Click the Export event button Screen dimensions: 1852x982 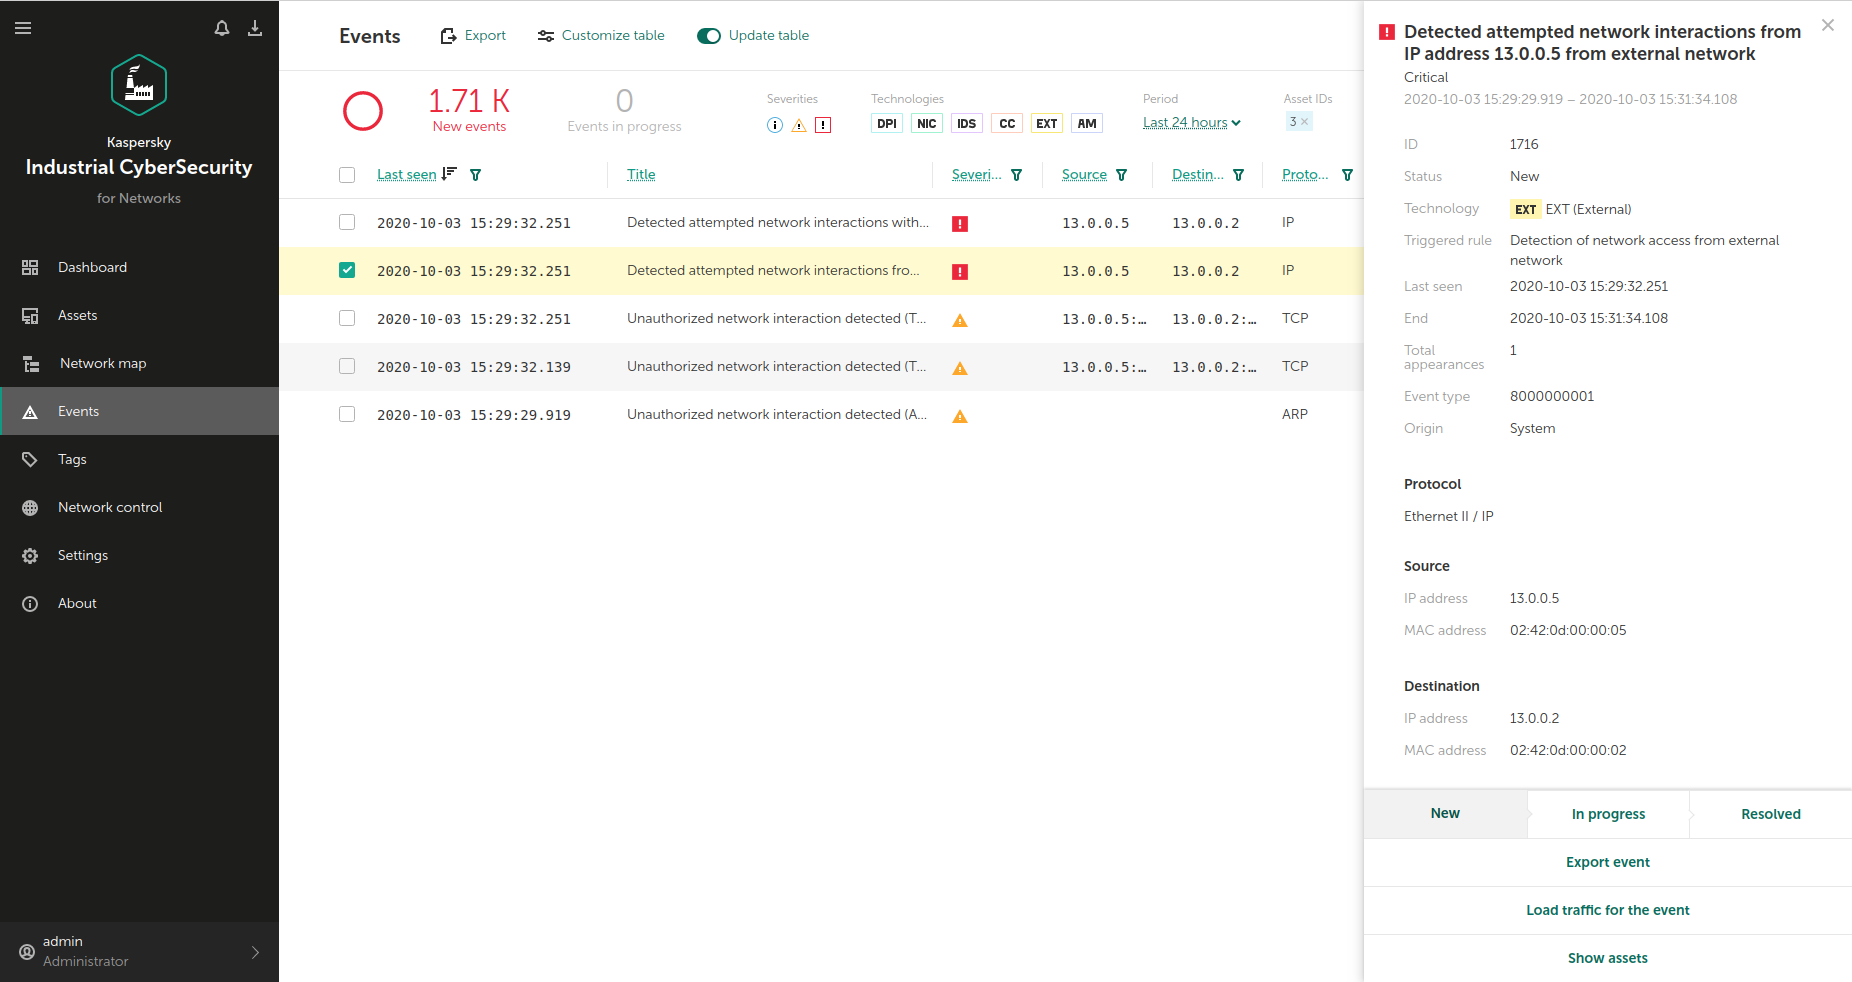click(x=1607, y=862)
